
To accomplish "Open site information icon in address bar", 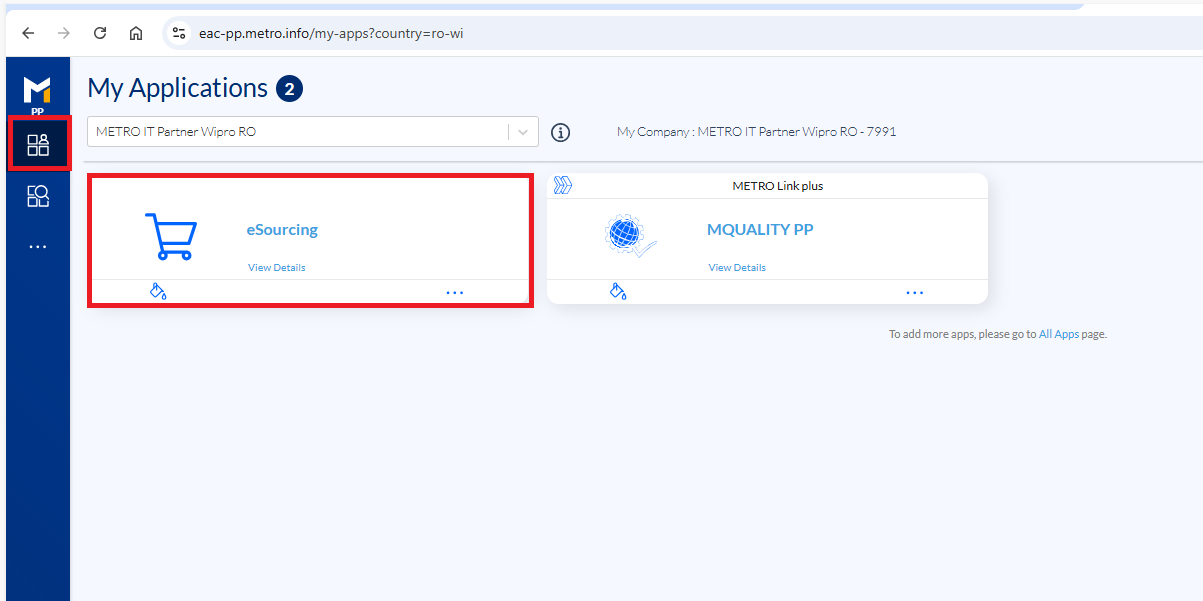I will pyautogui.click(x=179, y=33).
